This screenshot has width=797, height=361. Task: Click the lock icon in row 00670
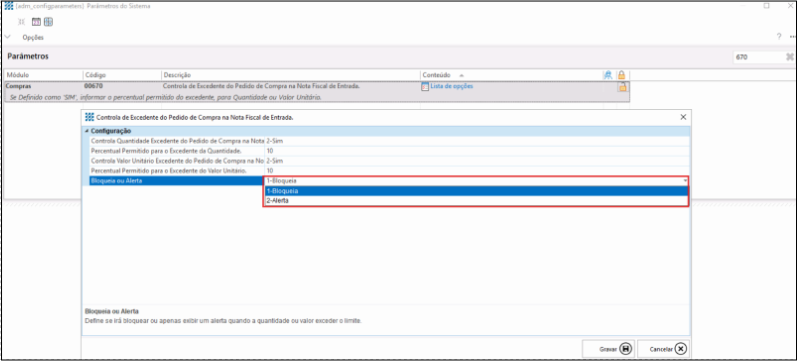pos(622,86)
